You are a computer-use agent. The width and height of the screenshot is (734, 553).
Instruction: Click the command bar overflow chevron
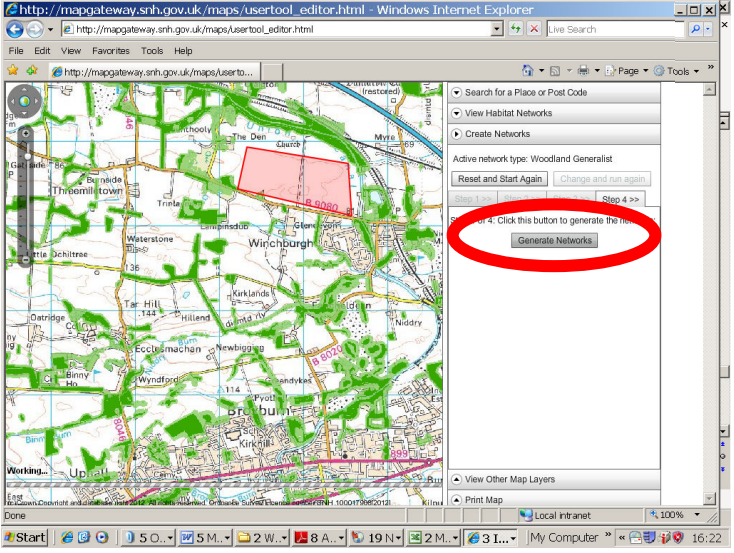711,67
